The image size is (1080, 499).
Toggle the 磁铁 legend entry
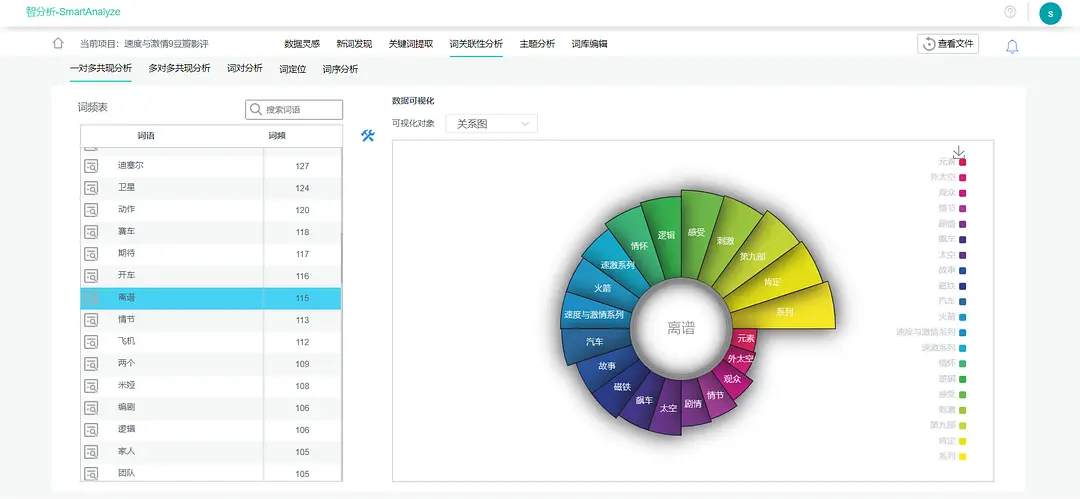[x=952, y=285]
